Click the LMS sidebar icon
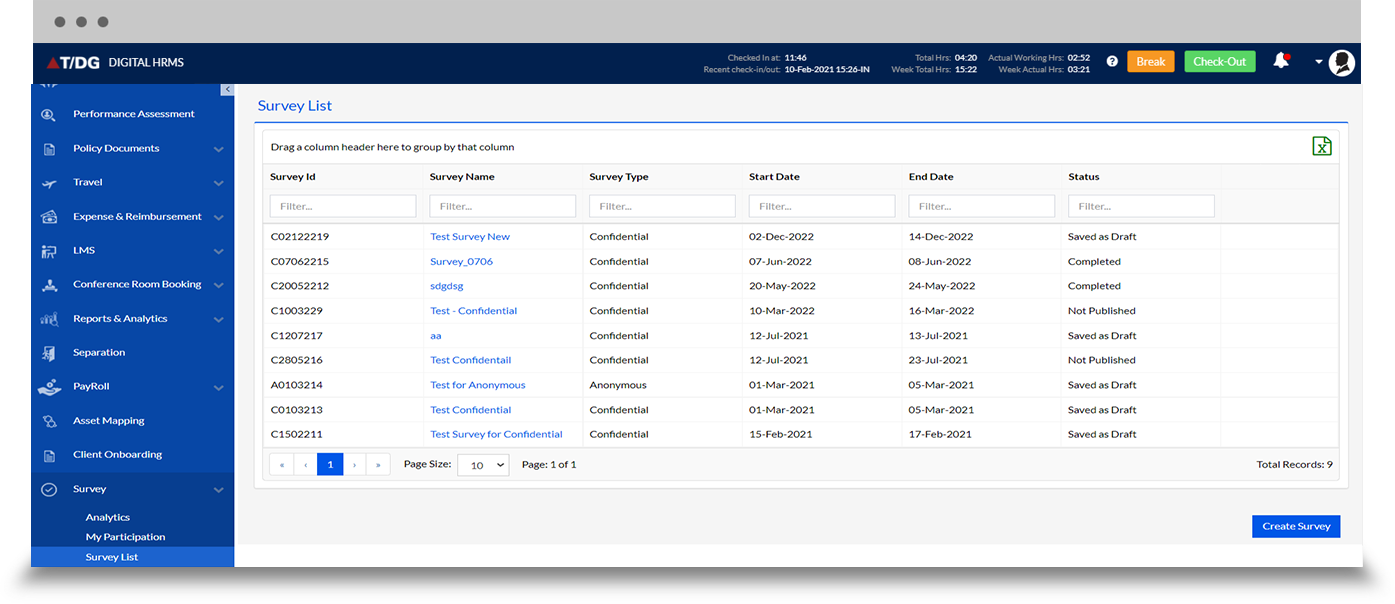The width and height of the screenshot is (1395, 604). coord(49,251)
